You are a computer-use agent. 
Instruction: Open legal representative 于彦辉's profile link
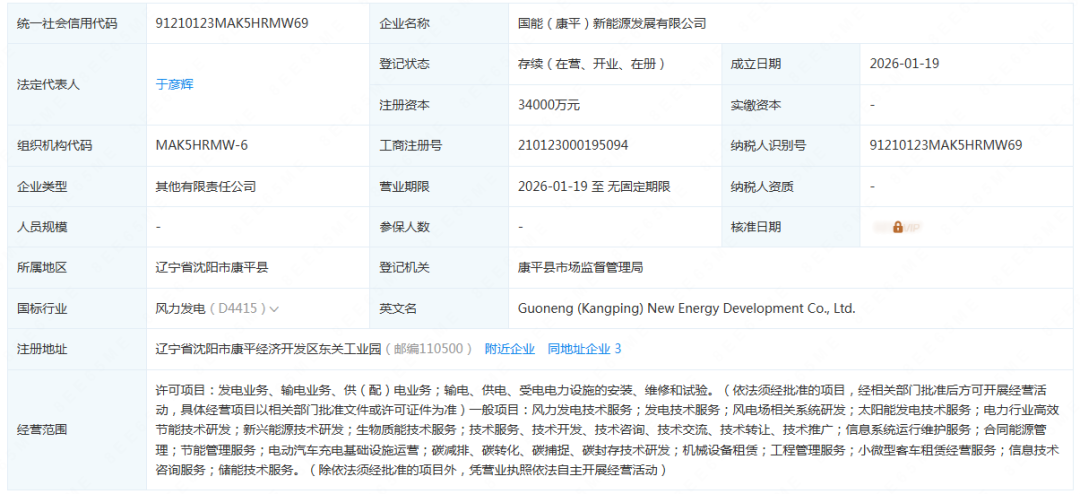175,84
